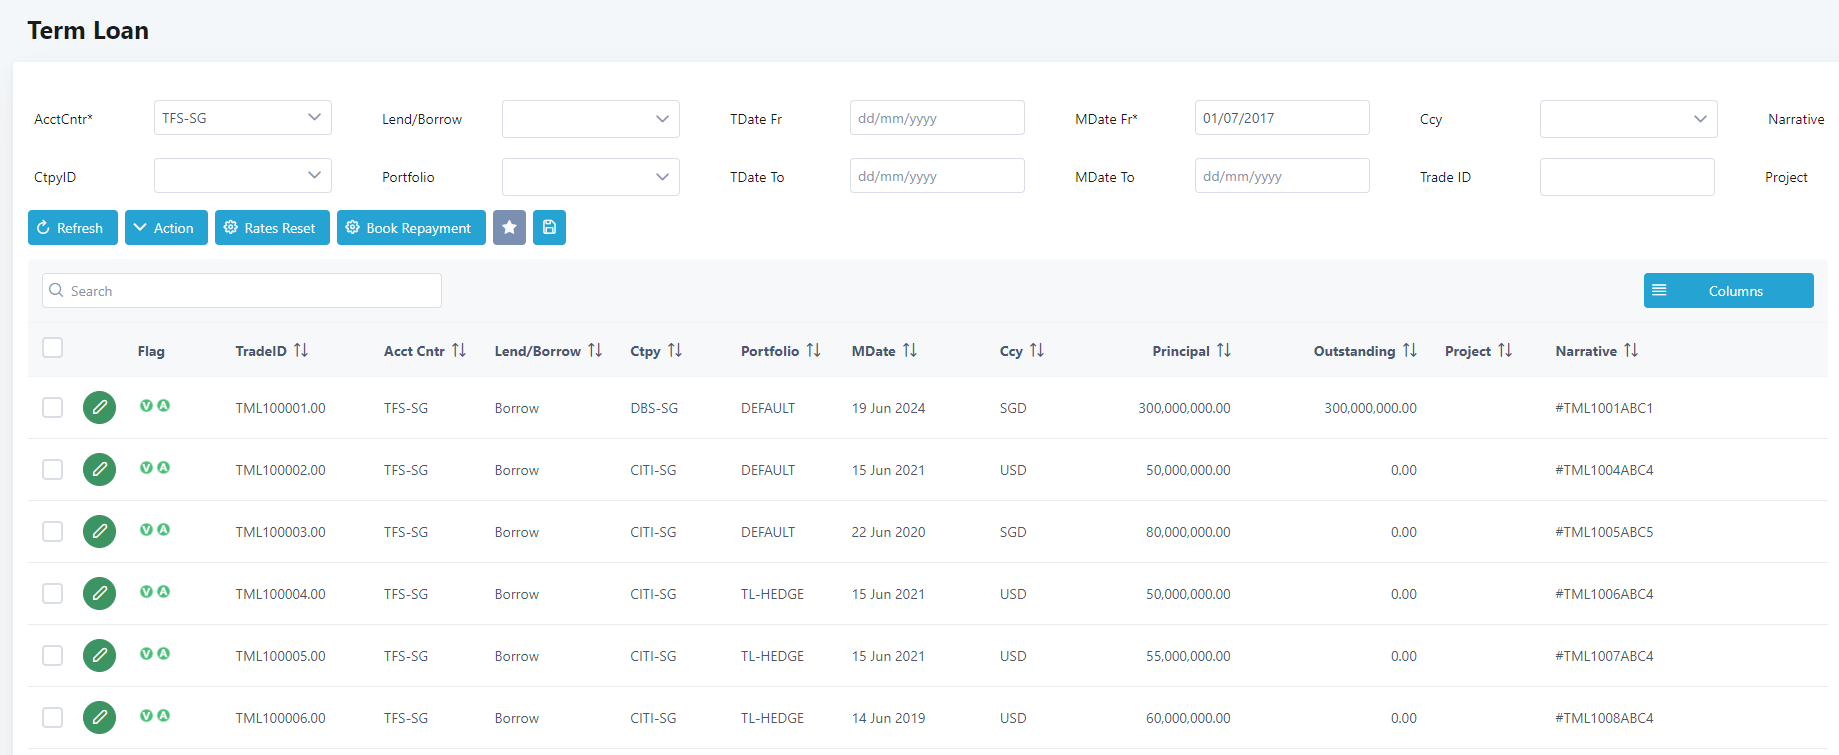Expand the Lend/Borrow filter dropdown

coord(590,119)
